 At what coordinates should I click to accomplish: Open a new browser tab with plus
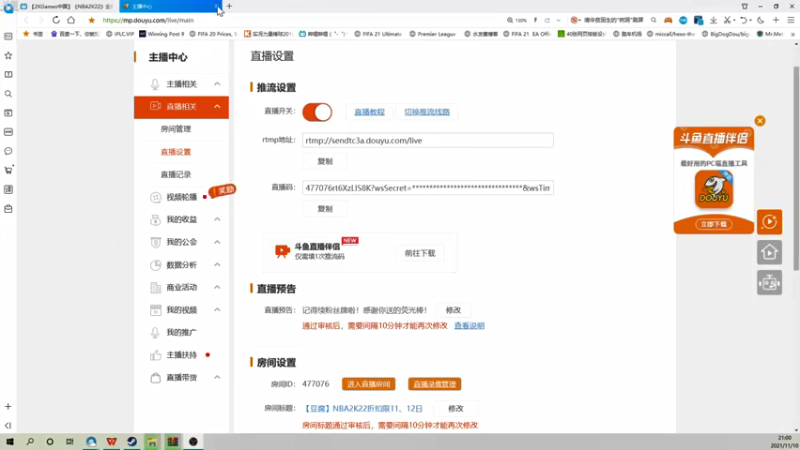[229, 6]
